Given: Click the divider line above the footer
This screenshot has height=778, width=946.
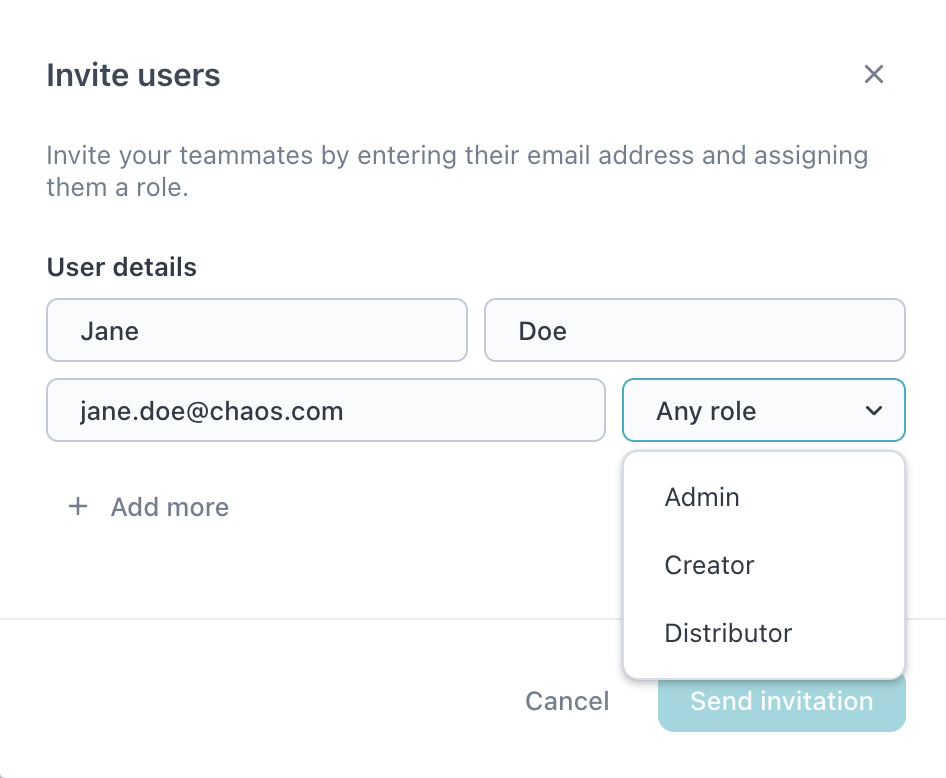Looking at the screenshot, I should (300, 619).
